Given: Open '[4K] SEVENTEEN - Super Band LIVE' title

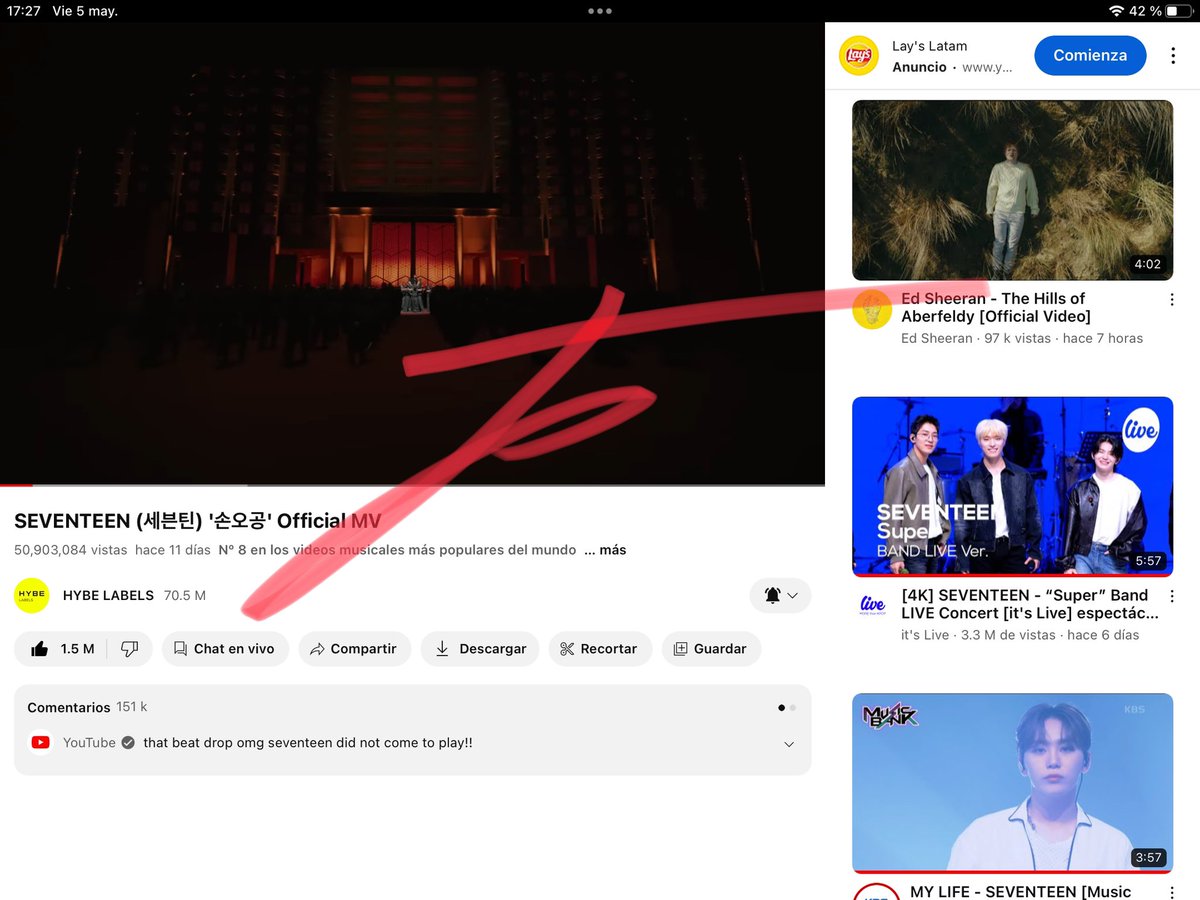Looking at the screenshot, I should pyautogui.click(x=1030, y=604).
